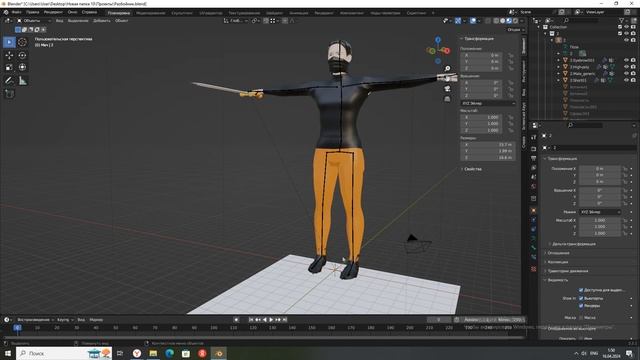Activate the Rotate tool

[x=22, y=56]
